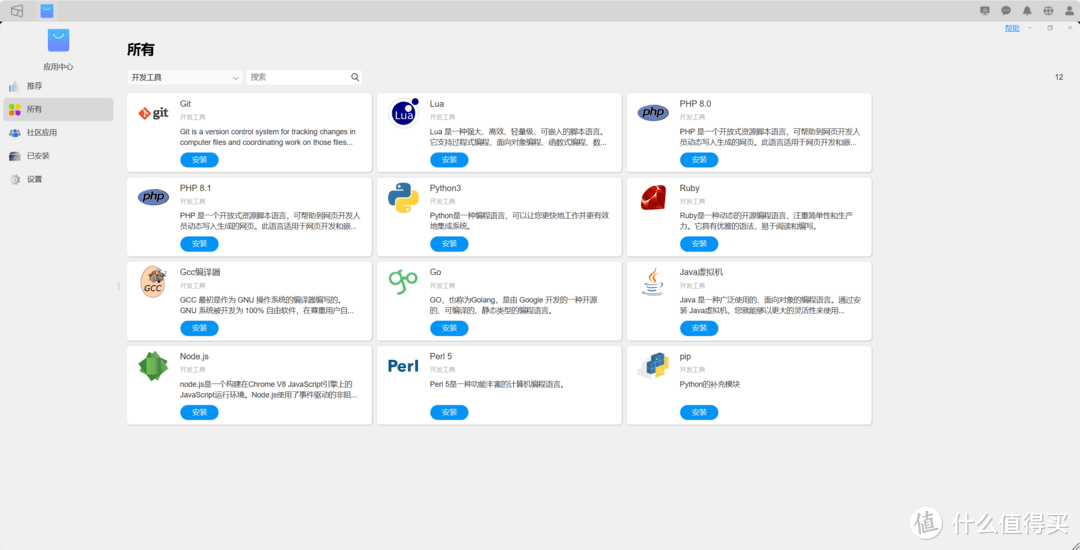Click the pip description Python的补充模块
Viewport: 1080px width, 550px height.
point(708,384)
